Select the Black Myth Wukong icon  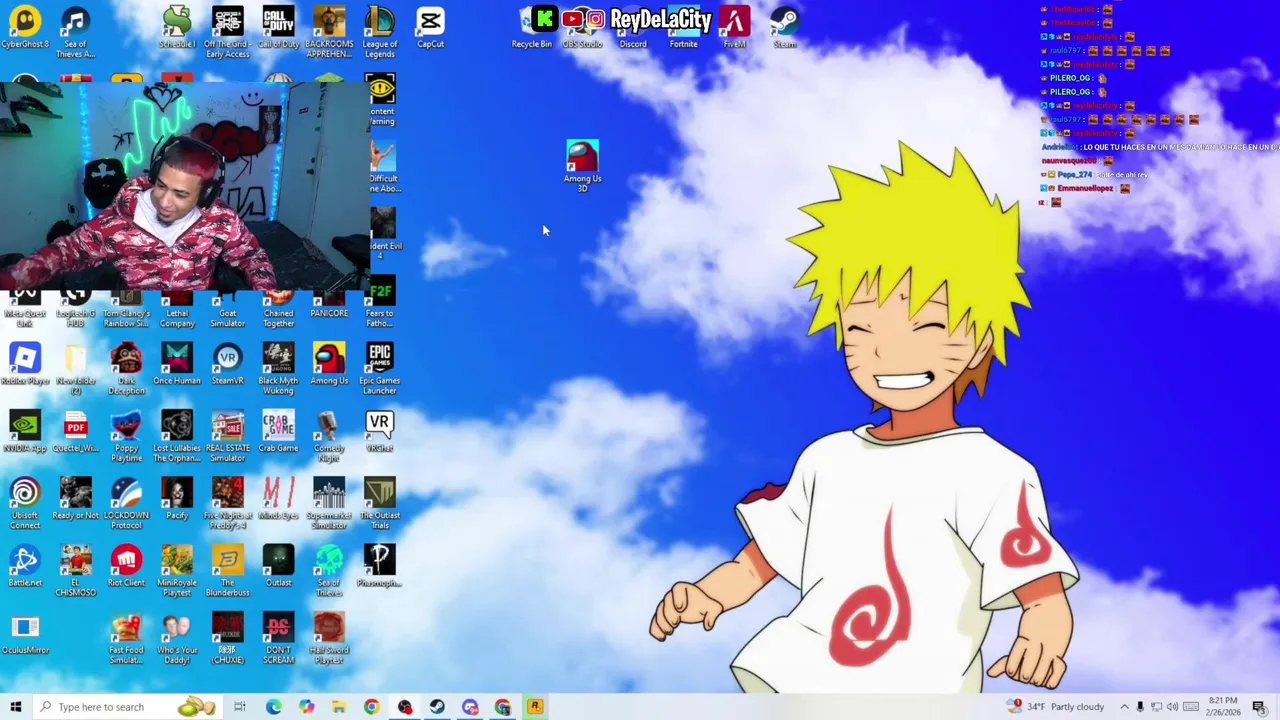[x=279, y=369]
